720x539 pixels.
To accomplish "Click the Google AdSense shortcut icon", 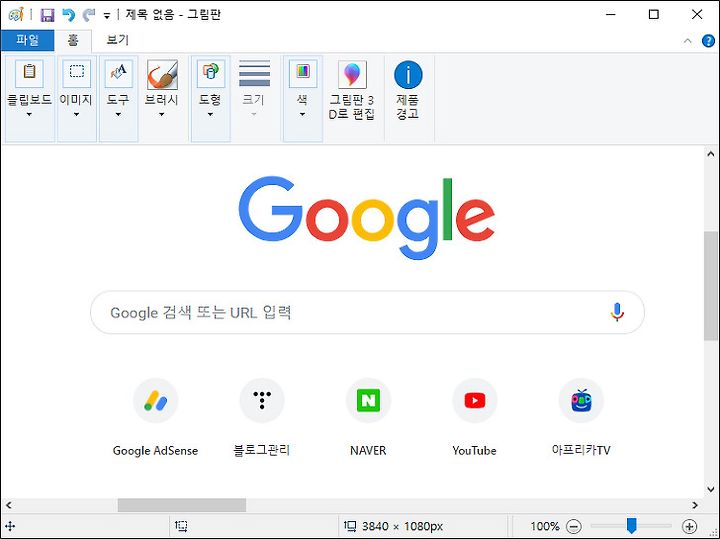I will 156,401.
